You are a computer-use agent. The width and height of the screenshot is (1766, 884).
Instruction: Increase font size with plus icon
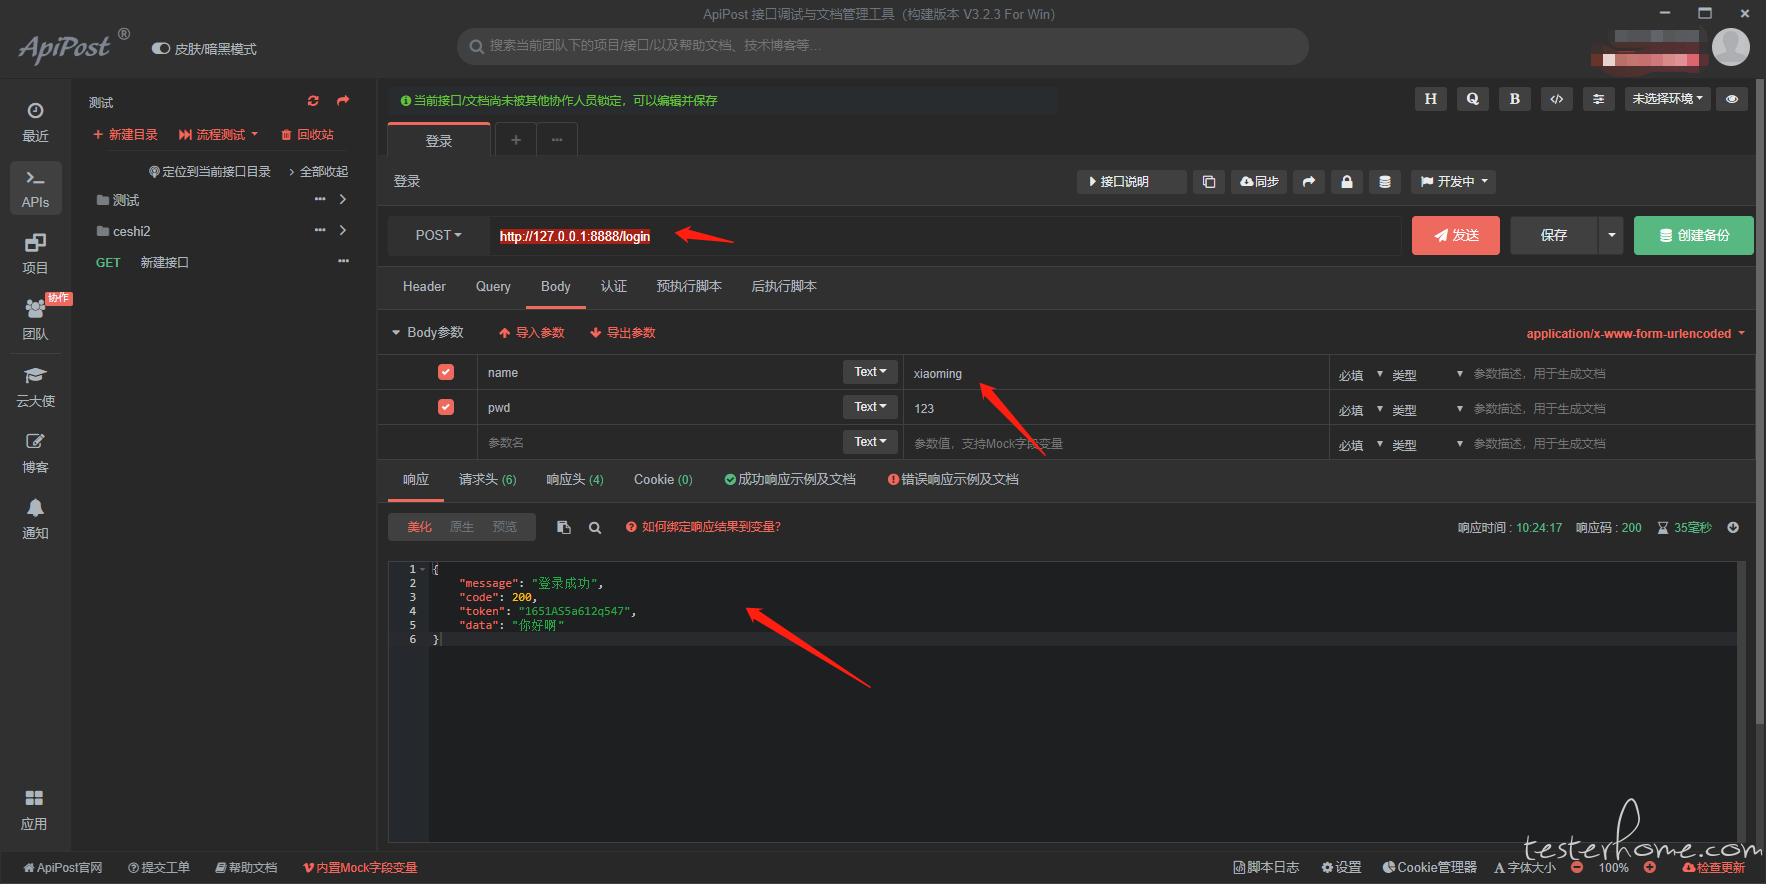1650,867
